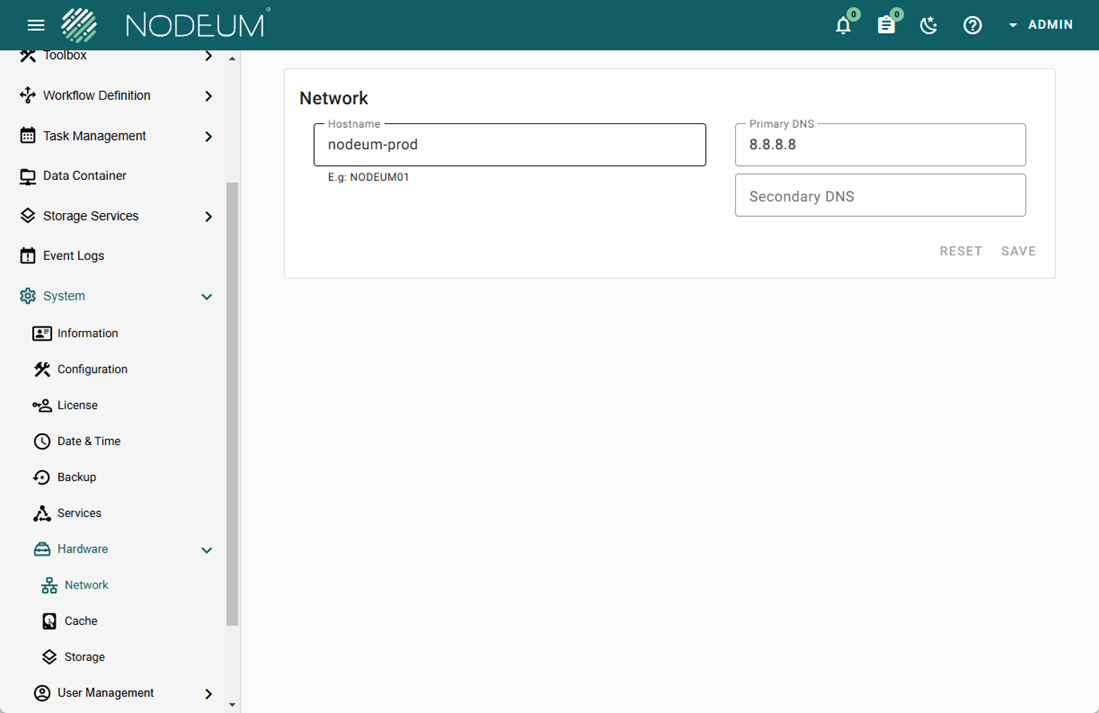Collapse the System menu section
The width and height of the screenshot is (1099, 713).
[206, 297]
